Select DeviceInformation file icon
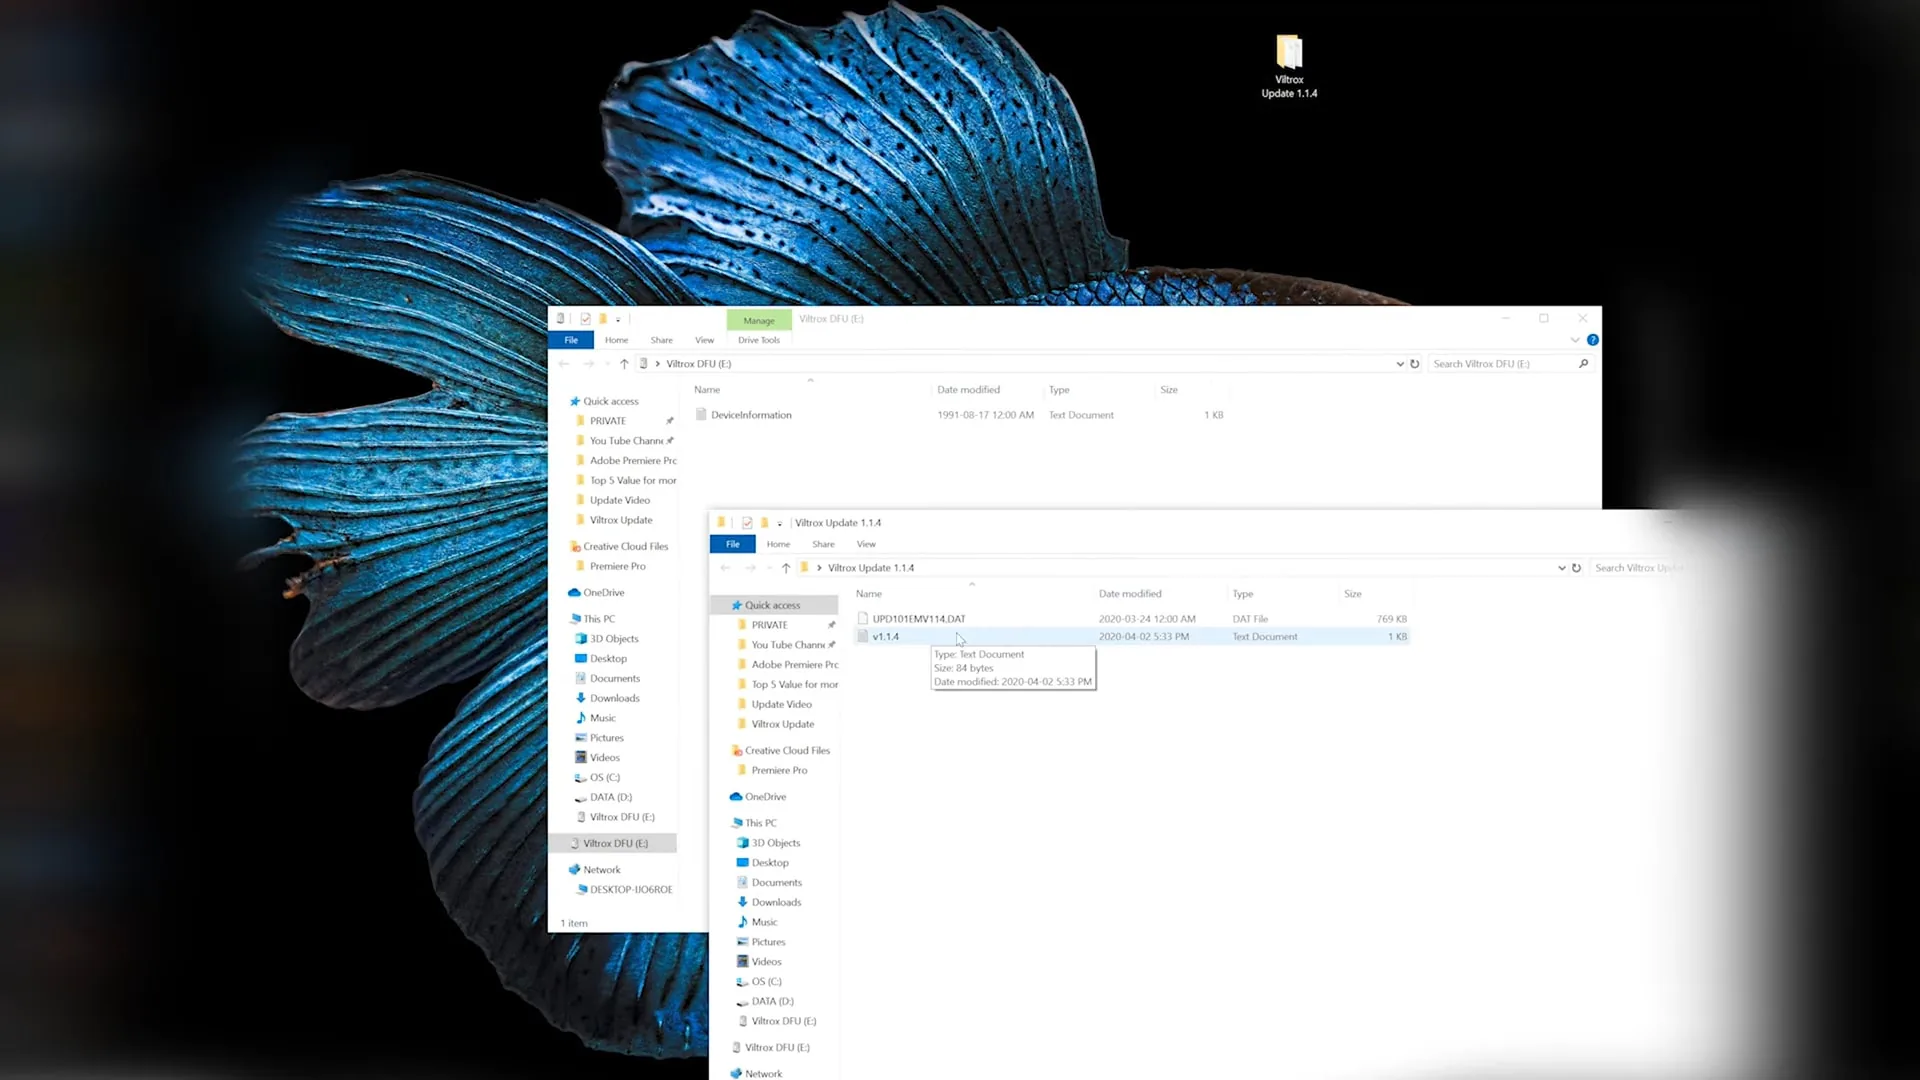Image resolution: width=1920 pixels, height=1080 pixels. pos(701,415)
